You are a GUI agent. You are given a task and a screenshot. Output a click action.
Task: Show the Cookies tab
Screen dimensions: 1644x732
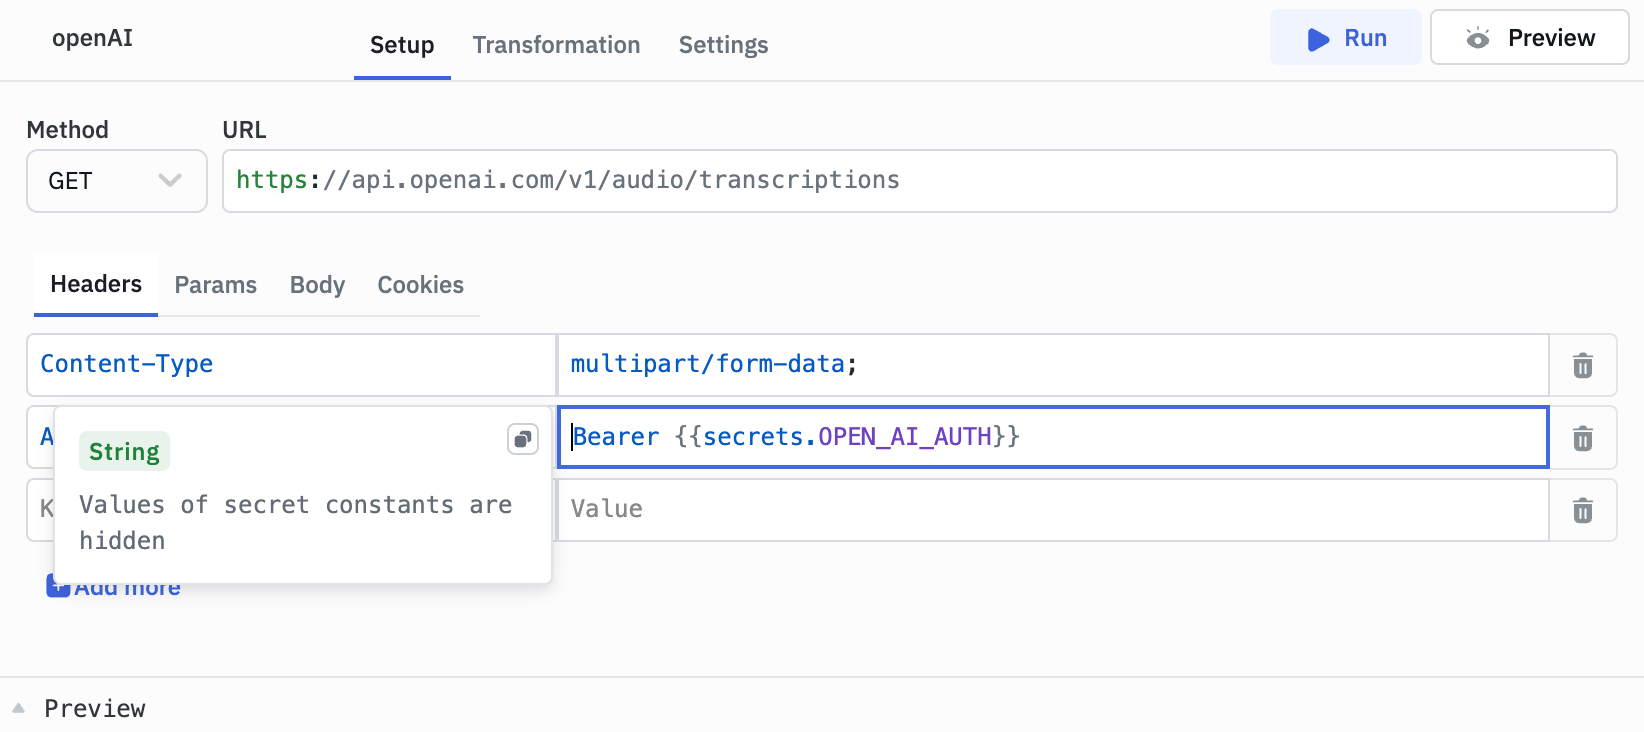(420, 285)
